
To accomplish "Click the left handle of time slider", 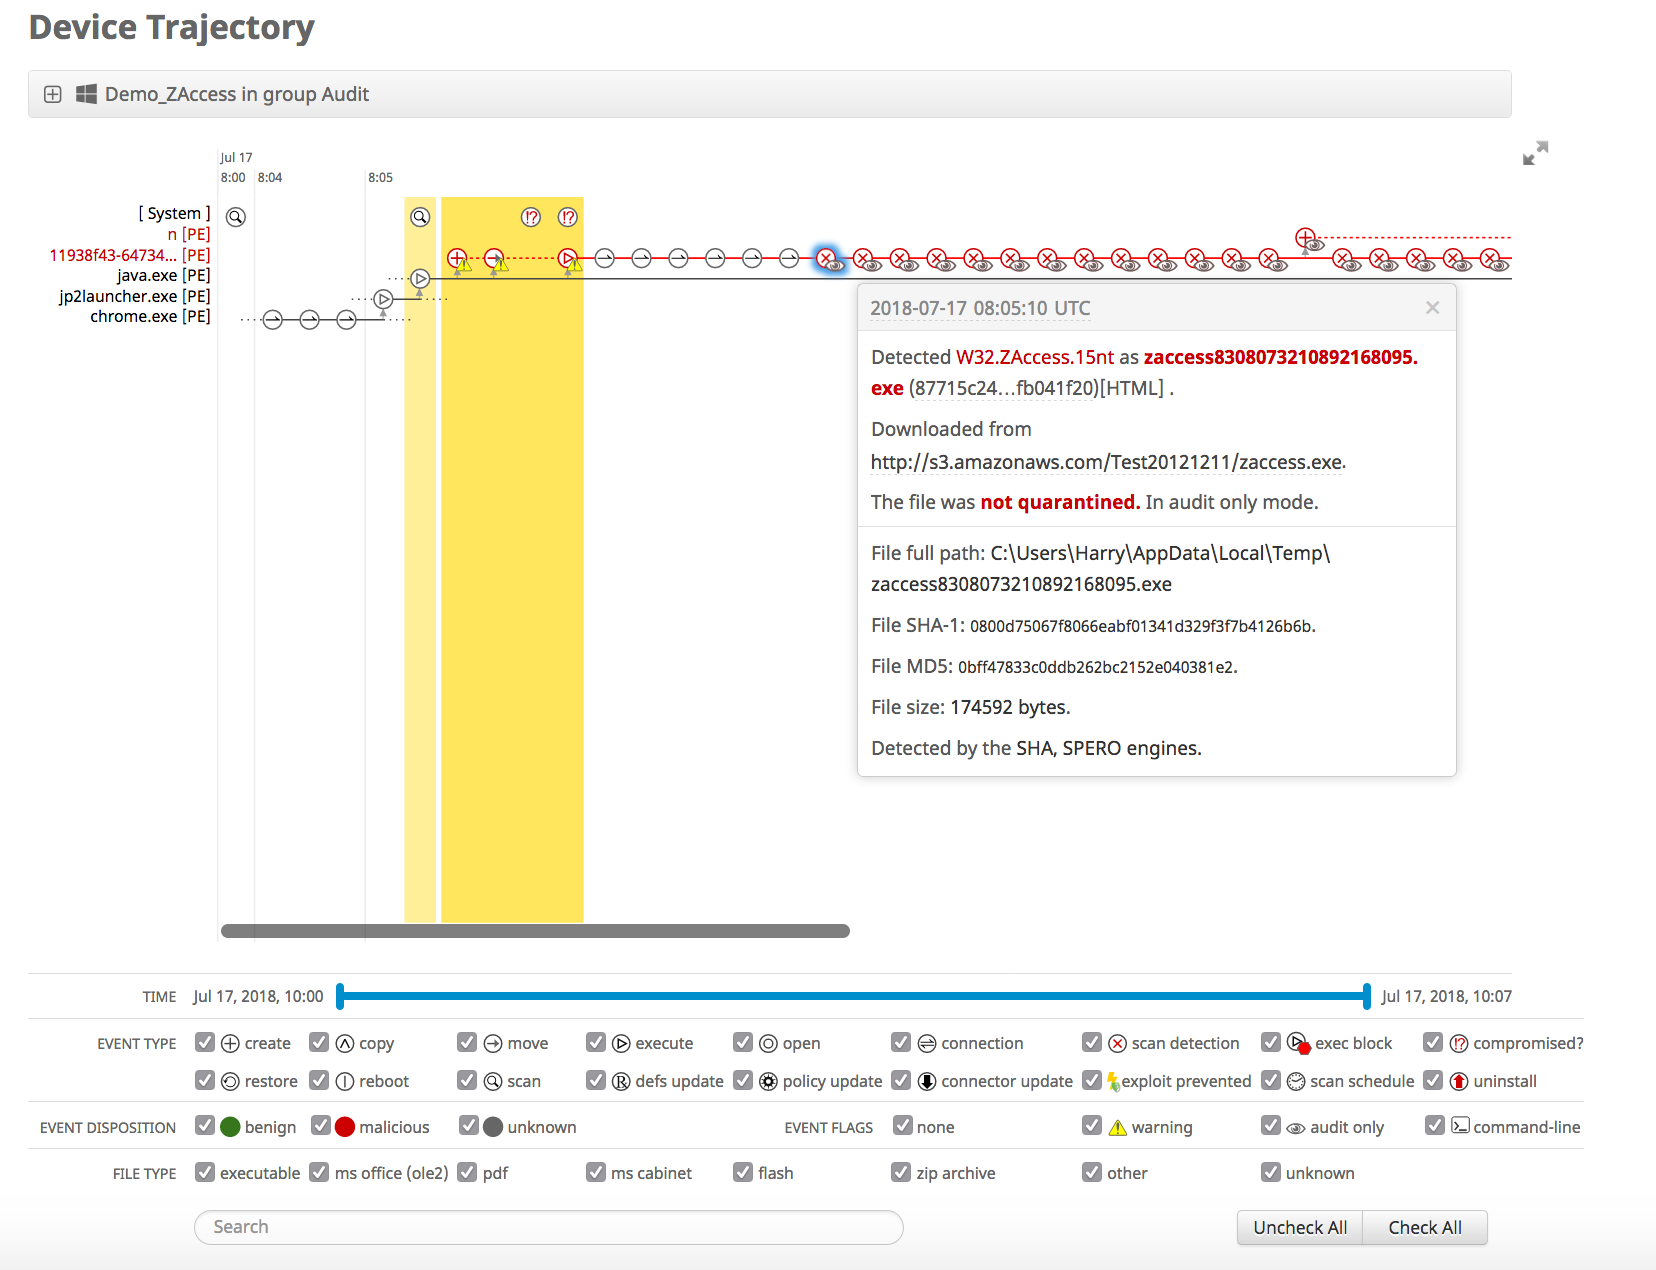I will coord(340,996).
